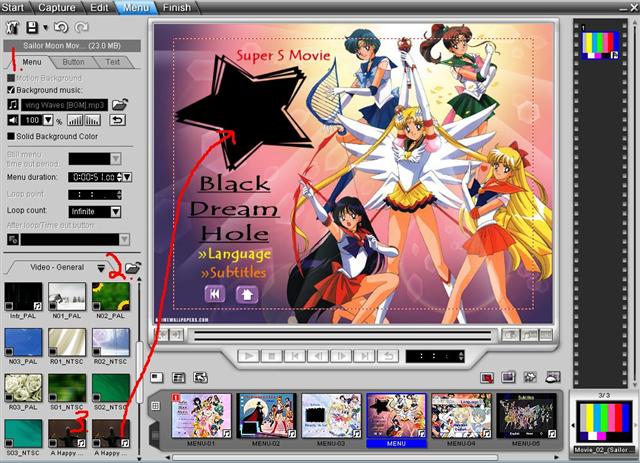Image resolution: width=640 pixels, height=463 pixels.
Task: Reset the audio settings with the return-arrow button
Action: click(118, 120)
